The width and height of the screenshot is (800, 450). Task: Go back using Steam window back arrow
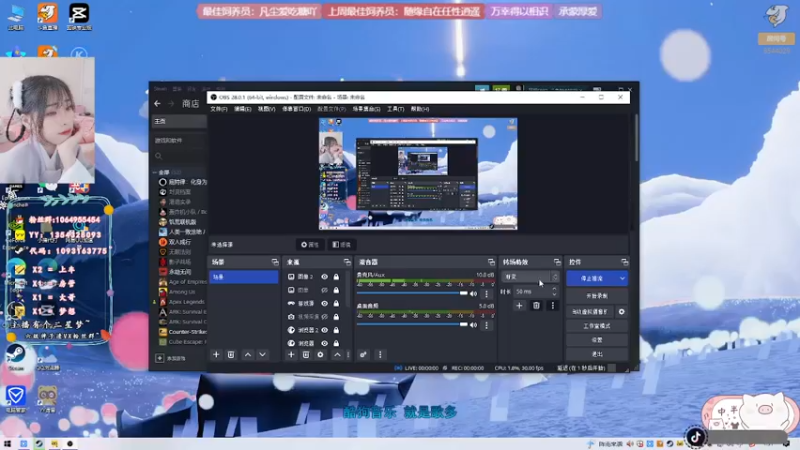pos(157,104)
